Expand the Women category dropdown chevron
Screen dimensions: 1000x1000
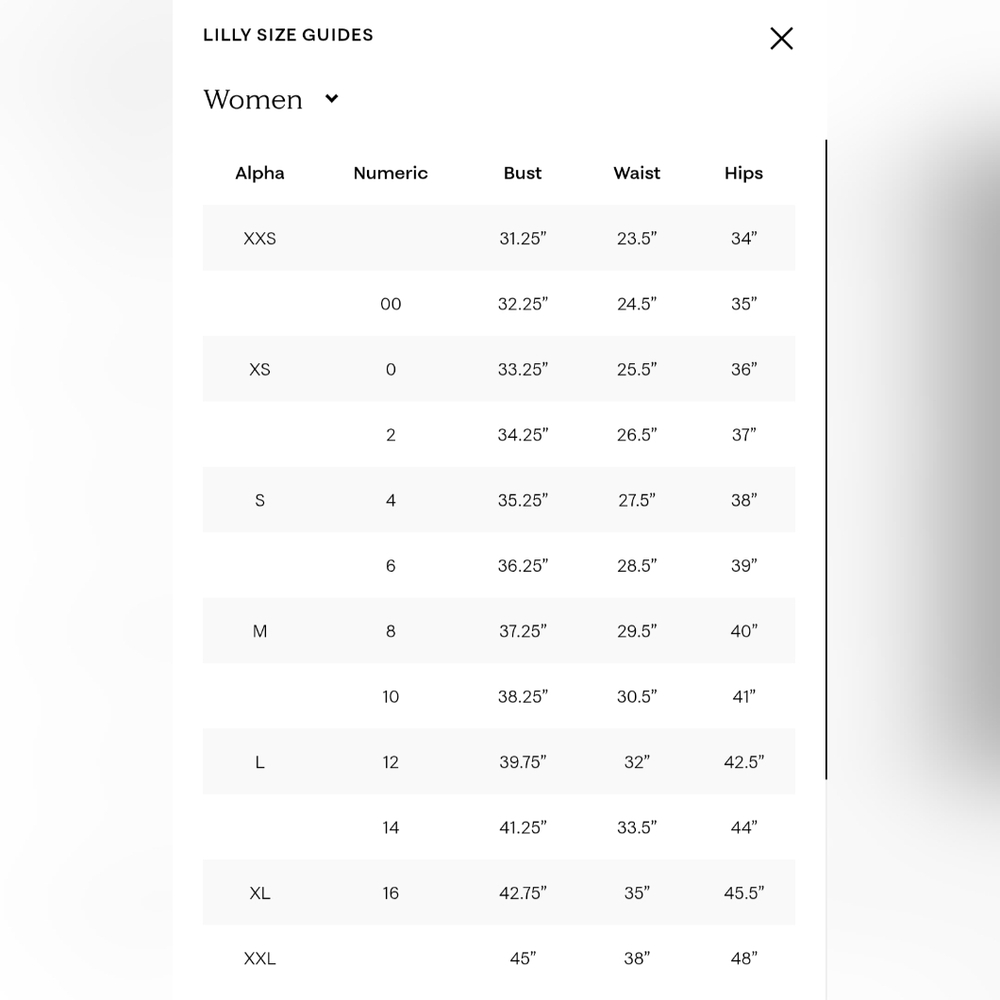332,99
